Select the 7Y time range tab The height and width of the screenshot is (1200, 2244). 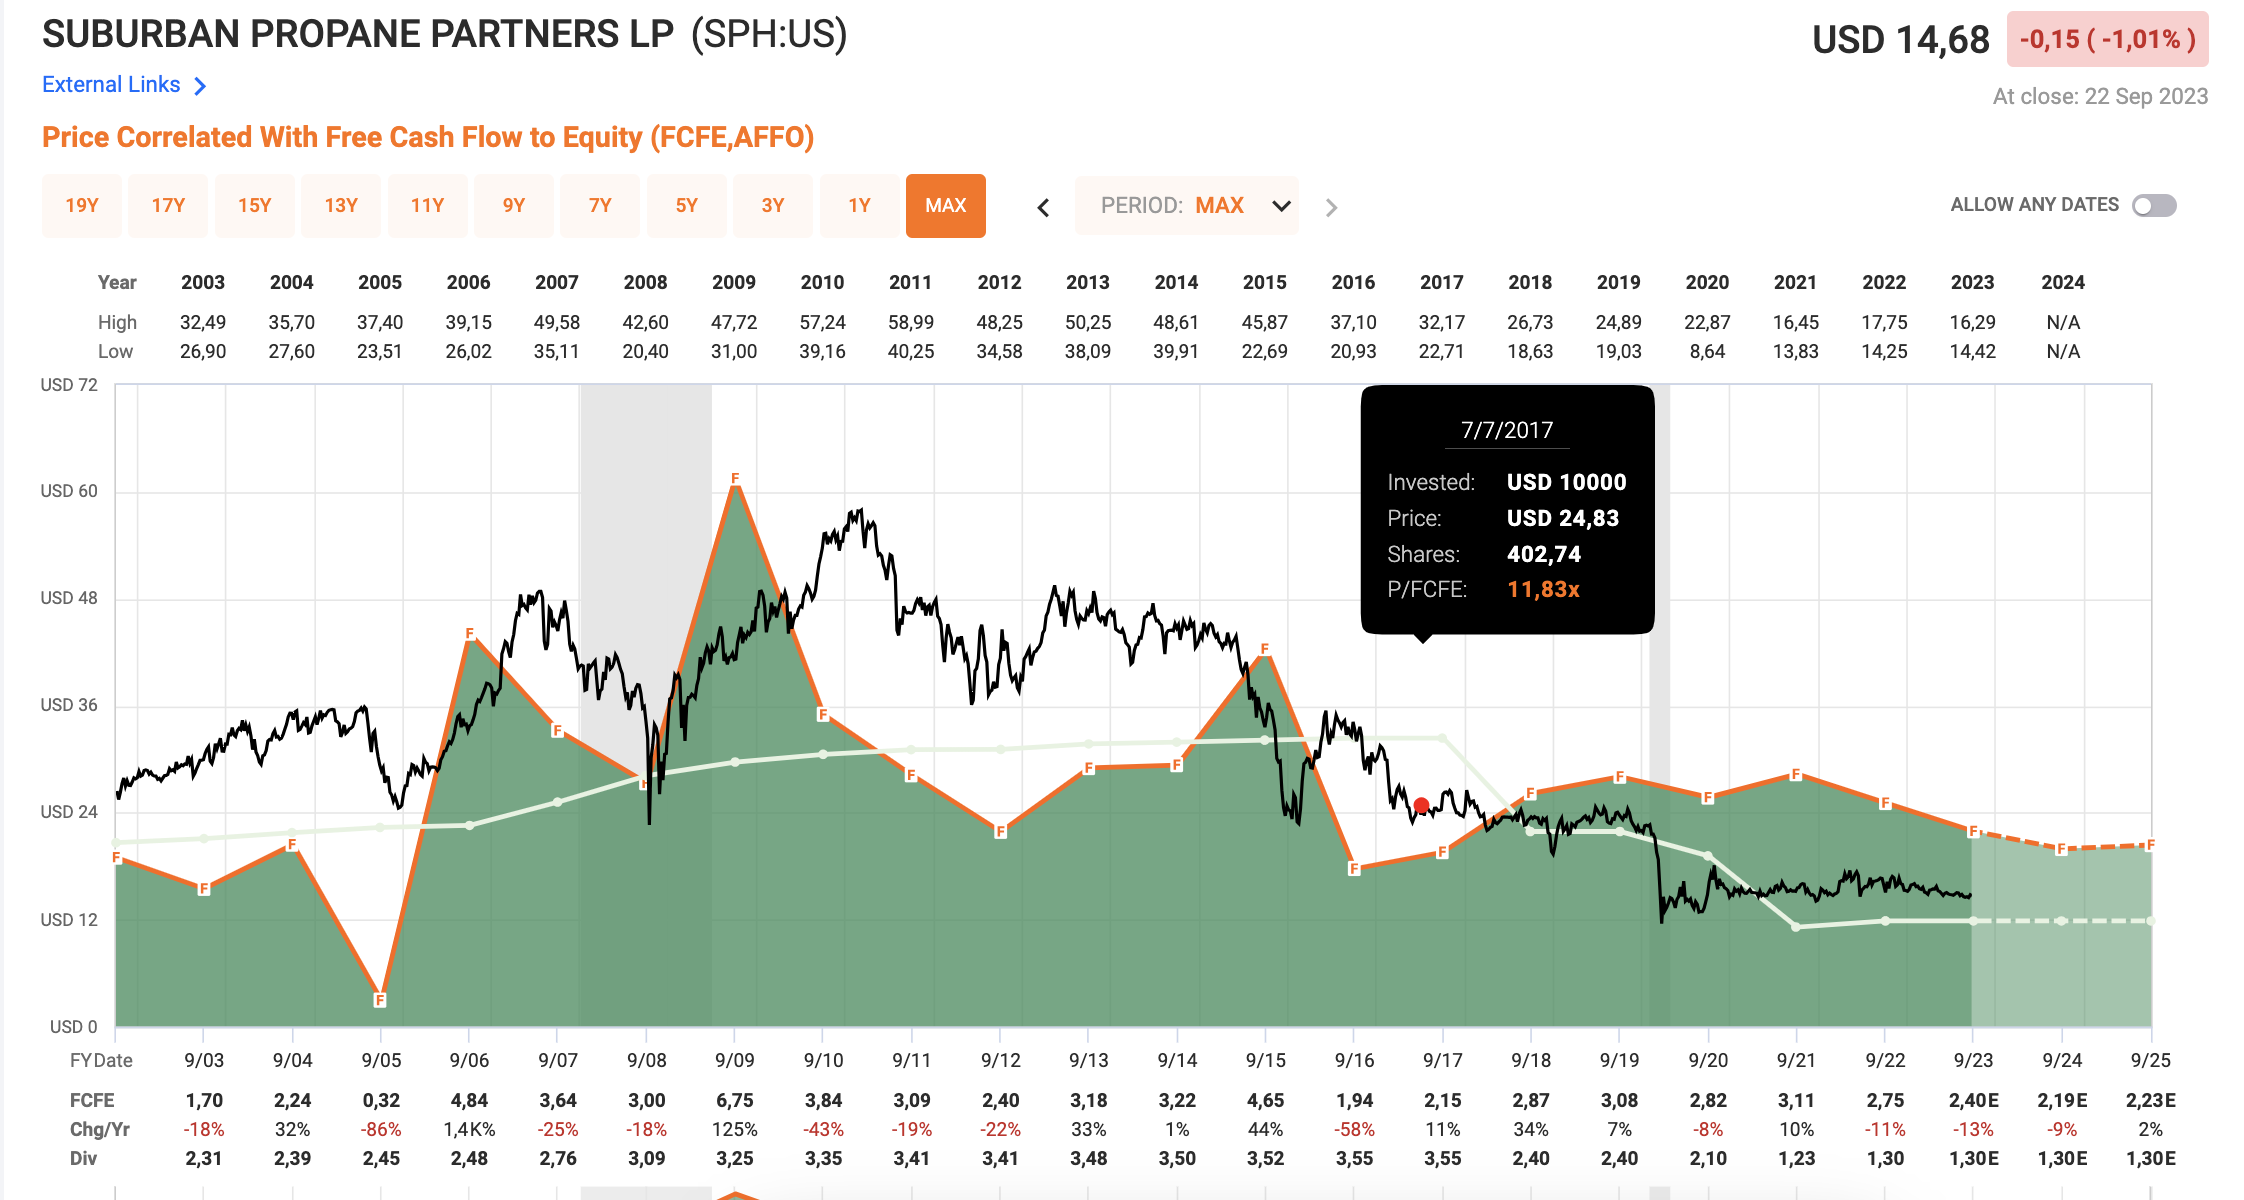[x=600, y=205]
